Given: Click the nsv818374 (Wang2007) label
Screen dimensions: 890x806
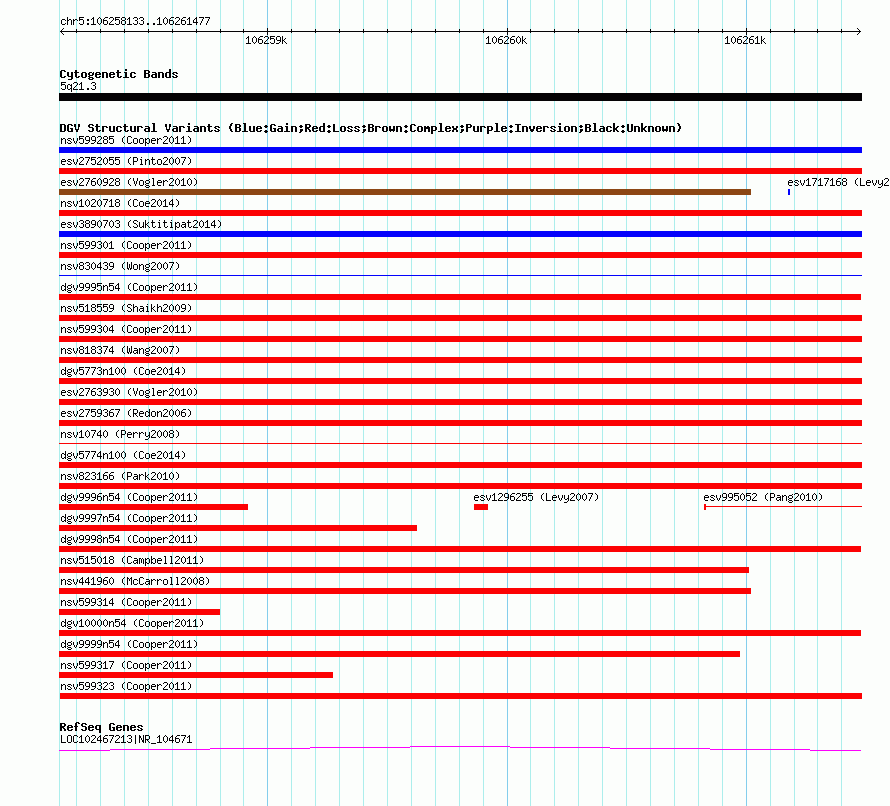Looking at the screenshot, I should click(120, 350).
